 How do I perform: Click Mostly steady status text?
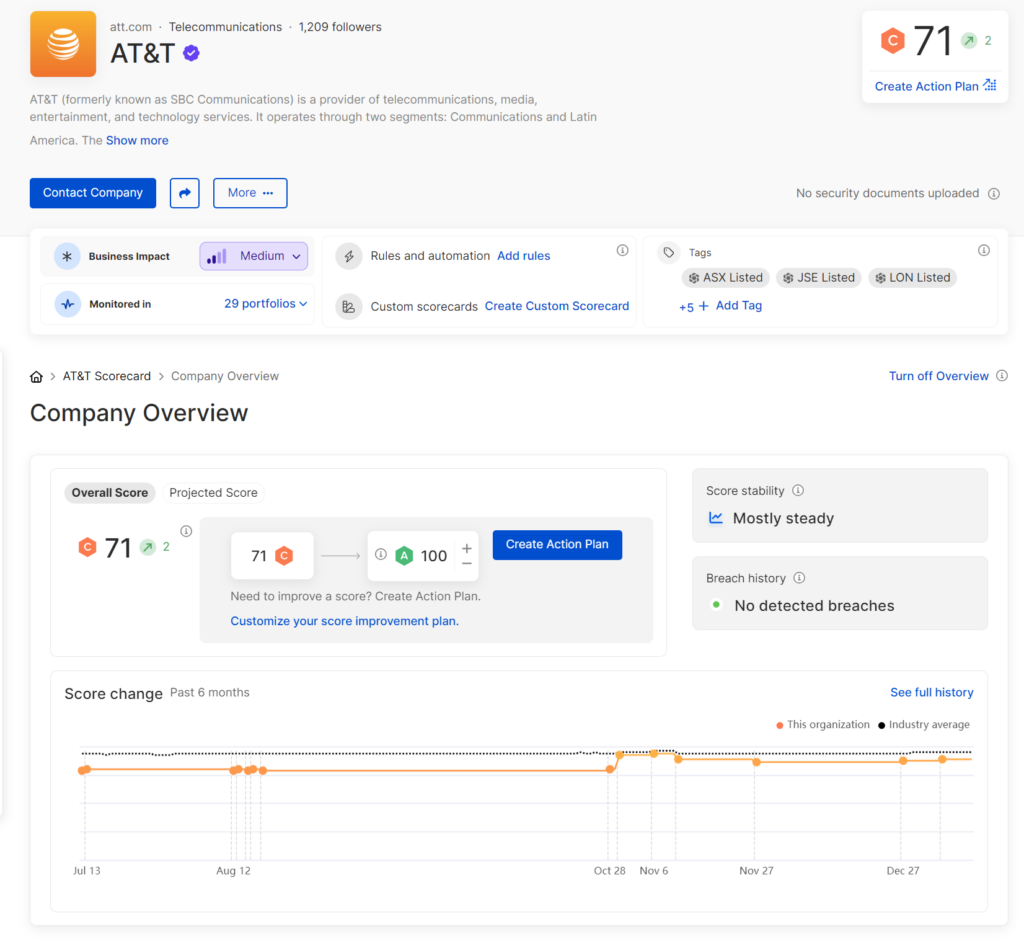783,519
